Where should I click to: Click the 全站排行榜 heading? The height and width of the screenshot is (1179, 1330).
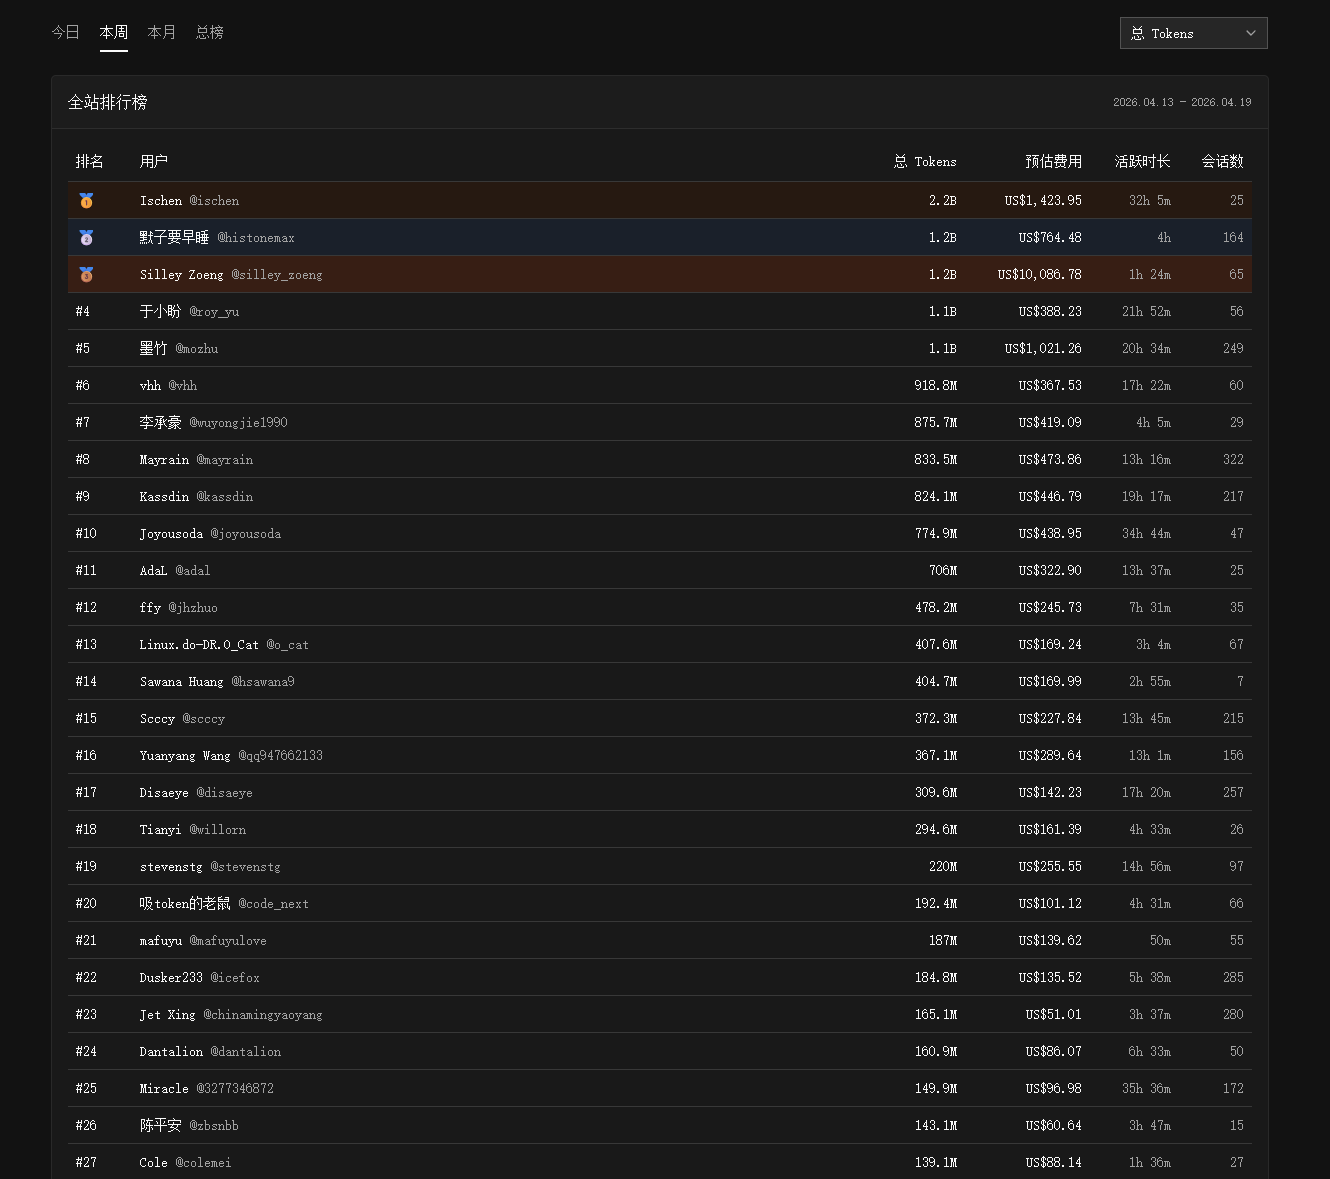point(107,102)
